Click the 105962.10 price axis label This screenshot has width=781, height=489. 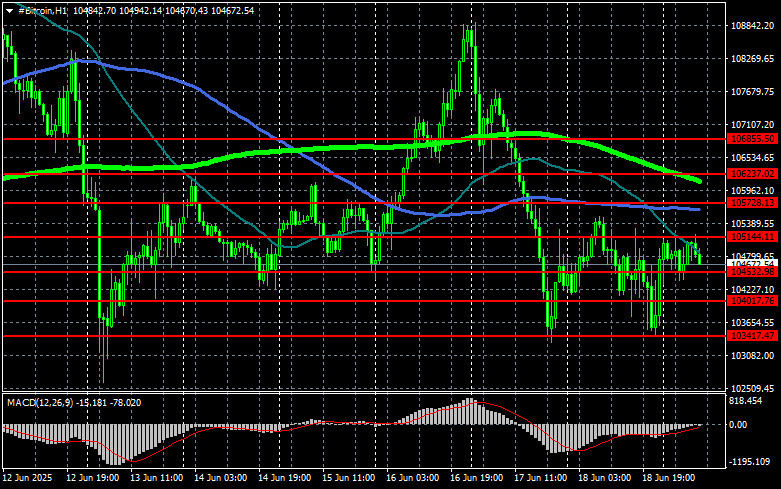point(752,191)
